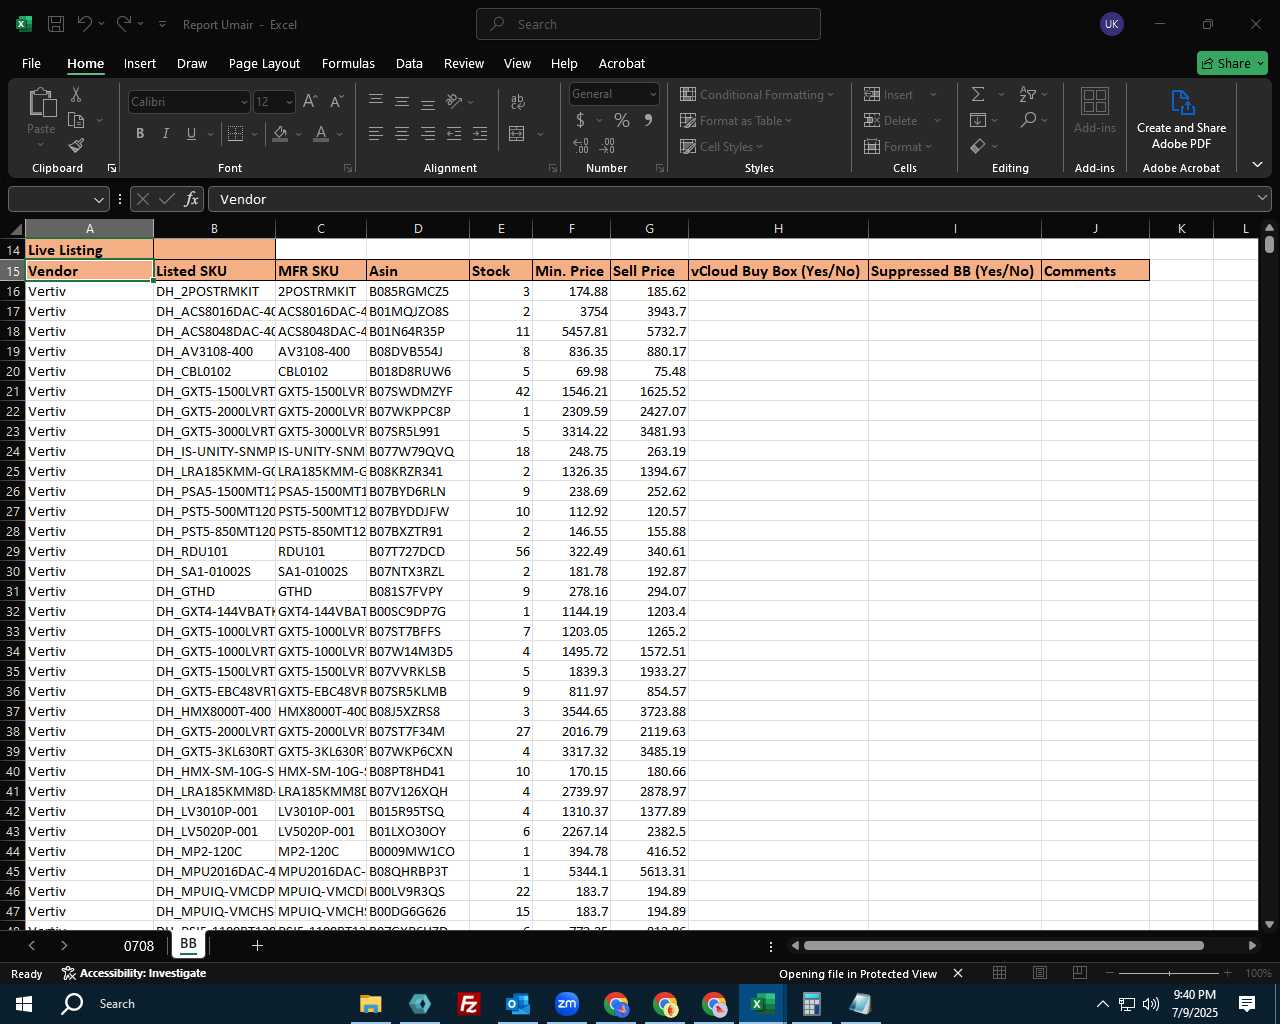Click Merge & Center icon

pyautogui.click(x=517, y=133)
